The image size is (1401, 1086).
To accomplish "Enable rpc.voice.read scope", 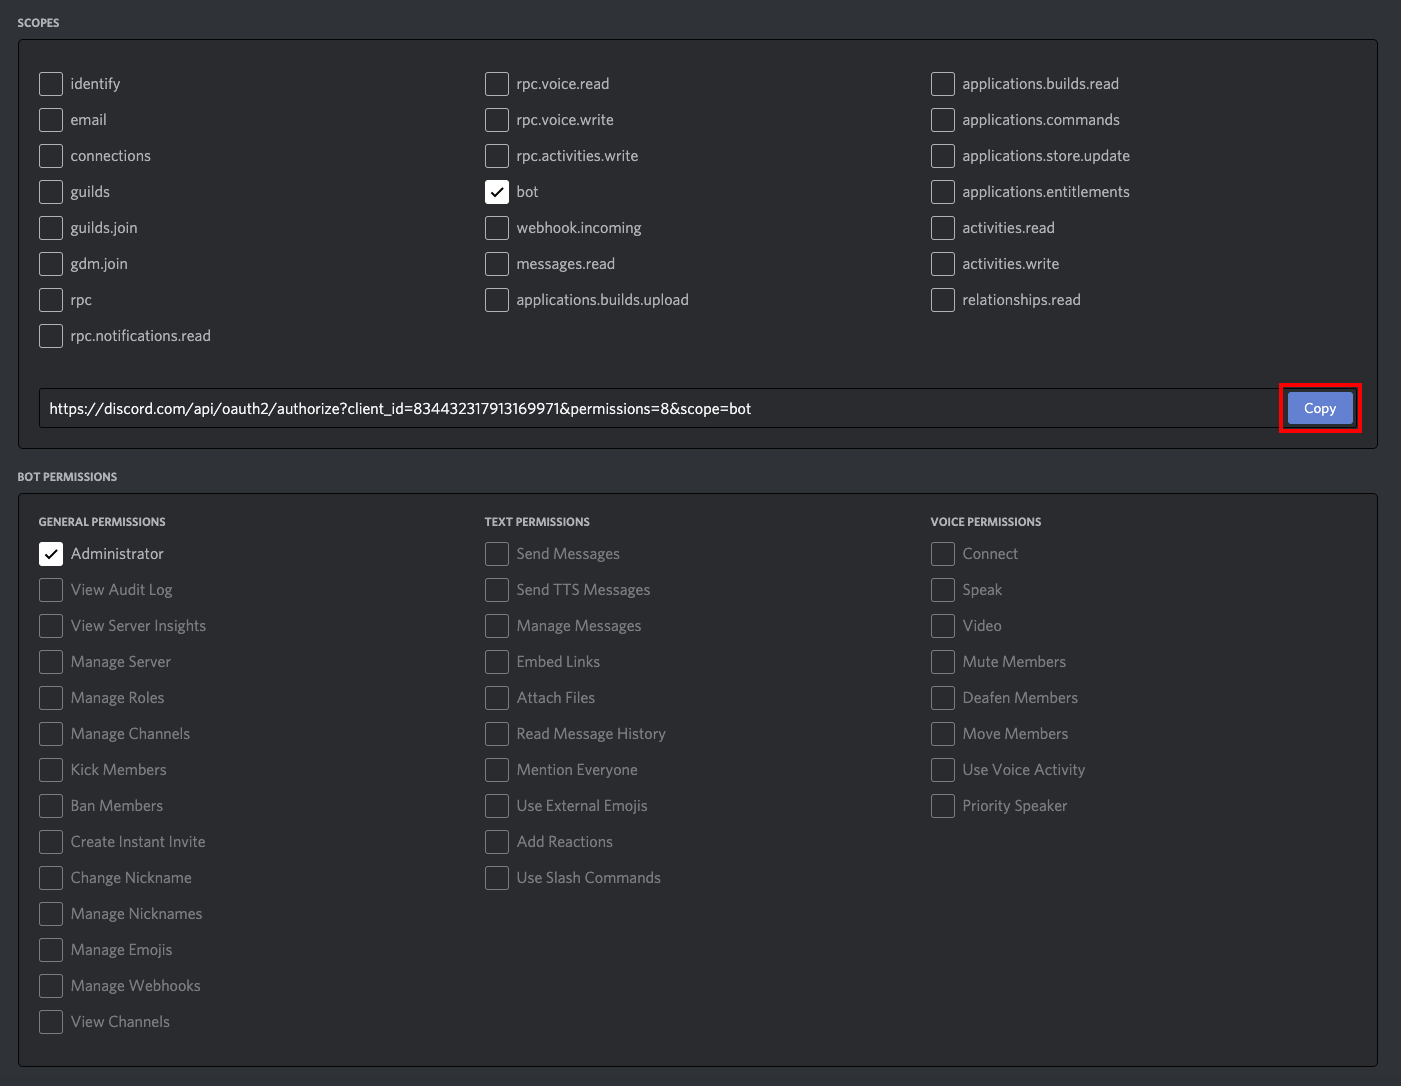I will point(497,84).
